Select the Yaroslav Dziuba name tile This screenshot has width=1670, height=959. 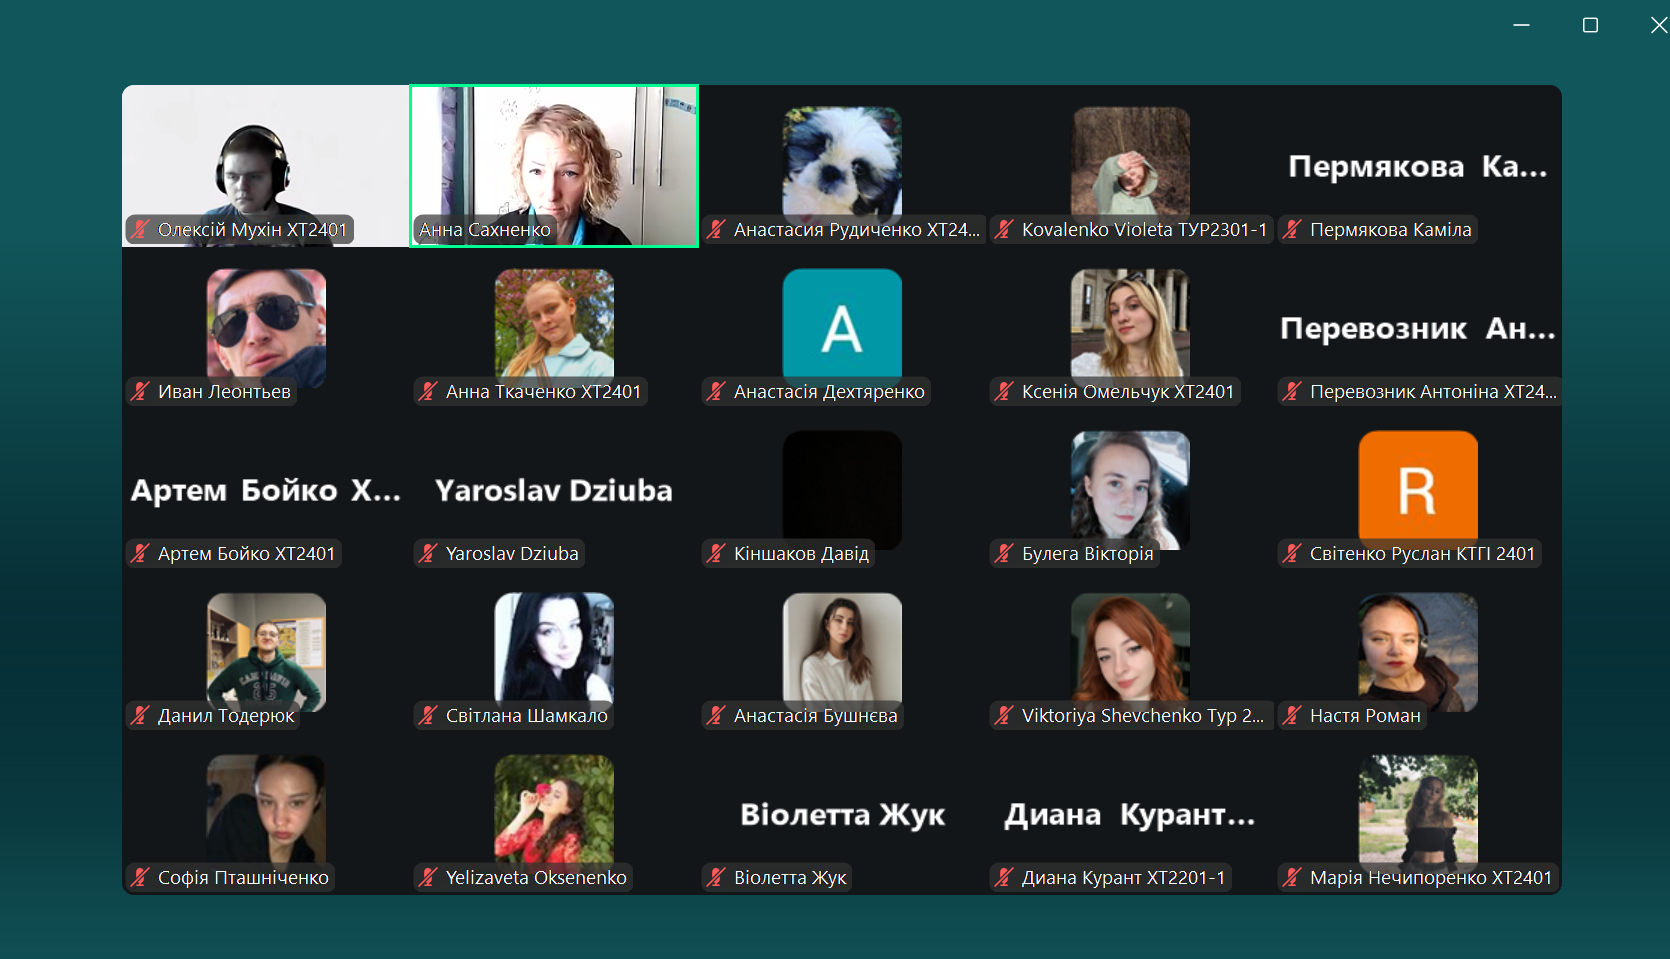554,490
